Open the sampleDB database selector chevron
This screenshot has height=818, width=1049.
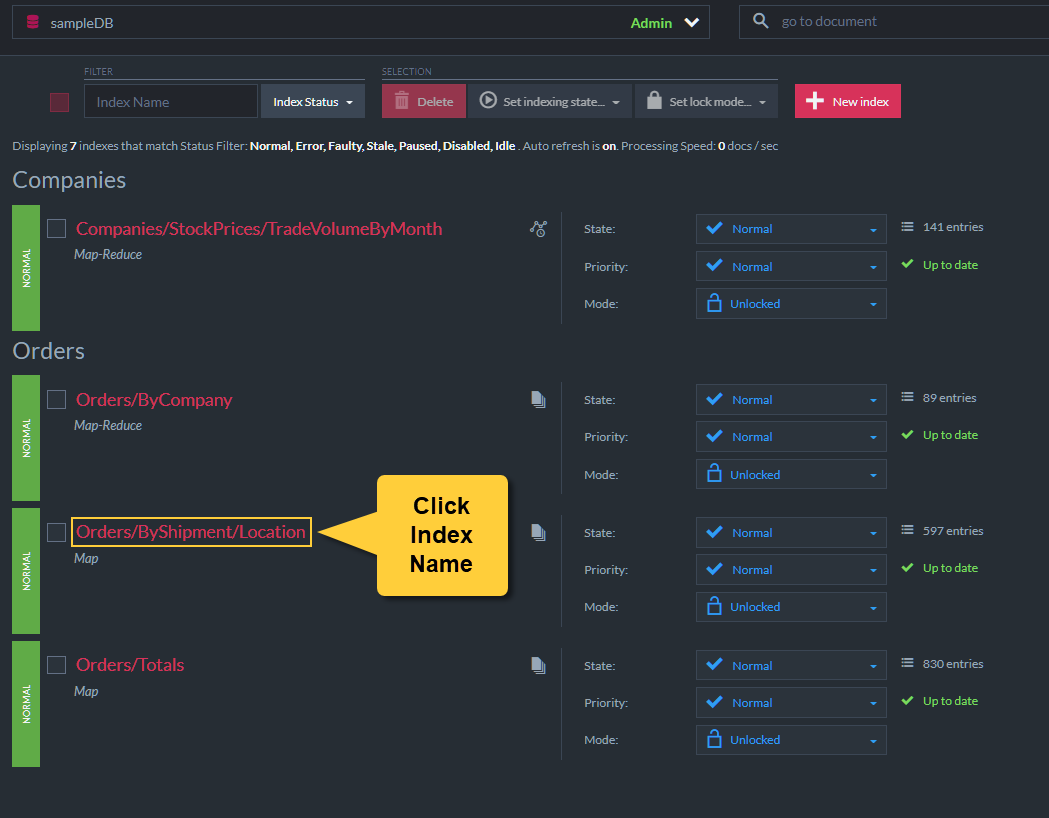pos(691,23)
